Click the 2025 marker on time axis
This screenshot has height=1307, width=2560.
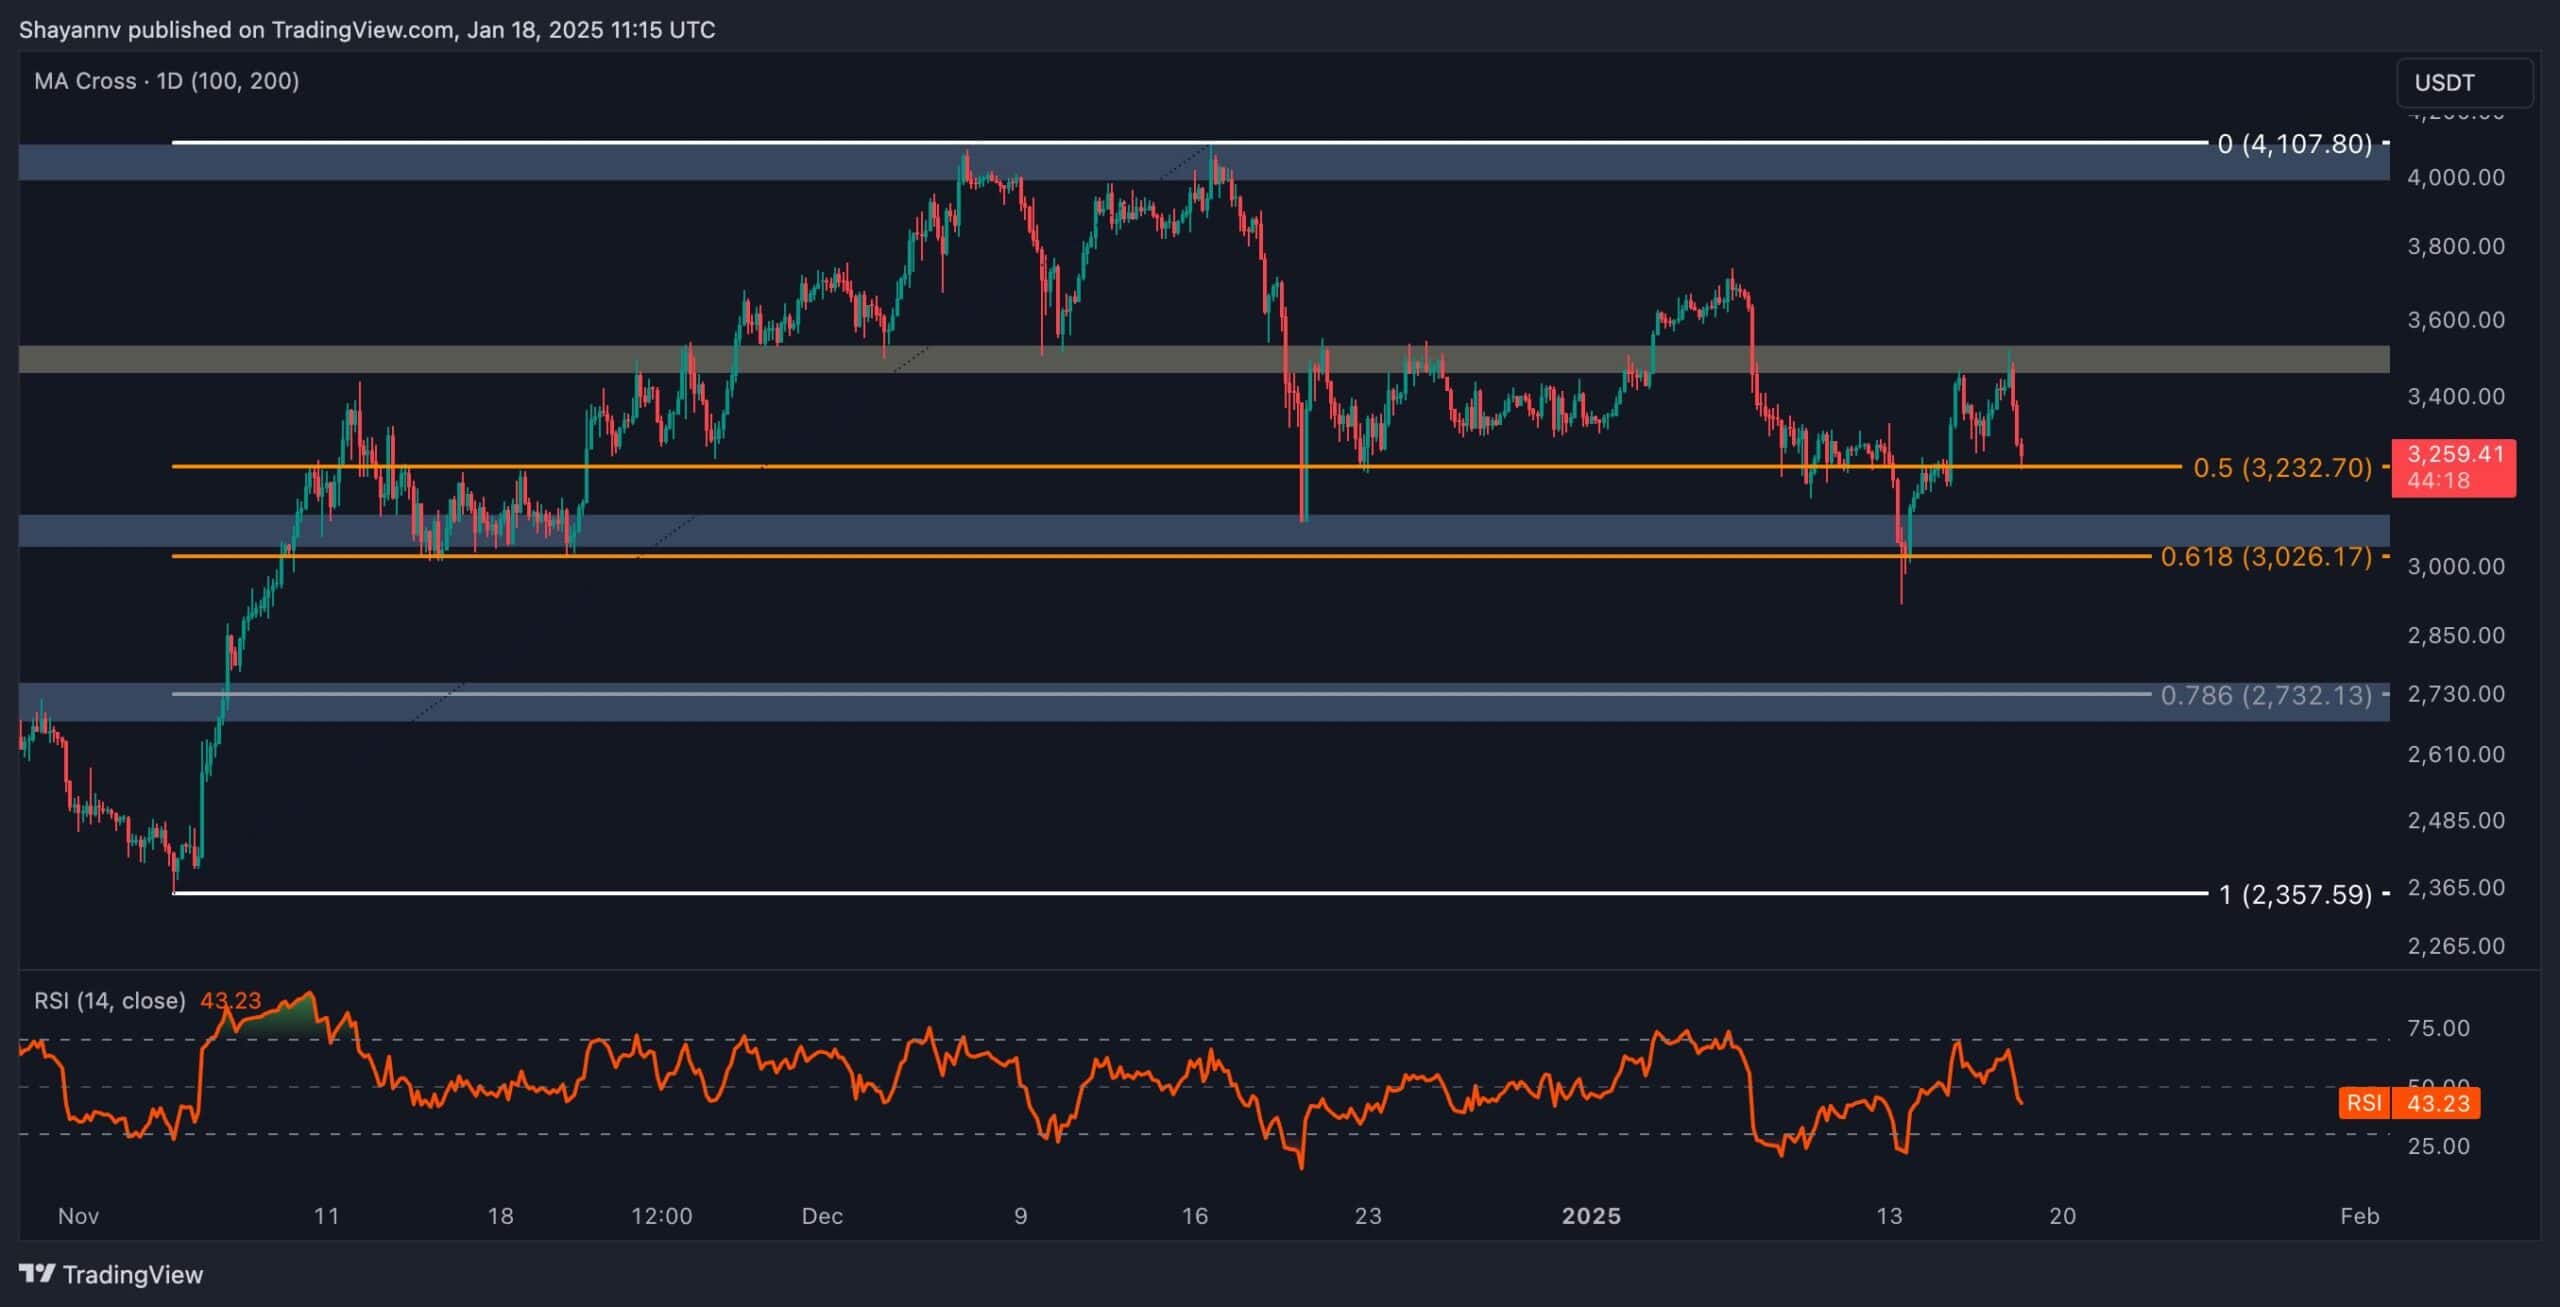coord(1591,1216)
